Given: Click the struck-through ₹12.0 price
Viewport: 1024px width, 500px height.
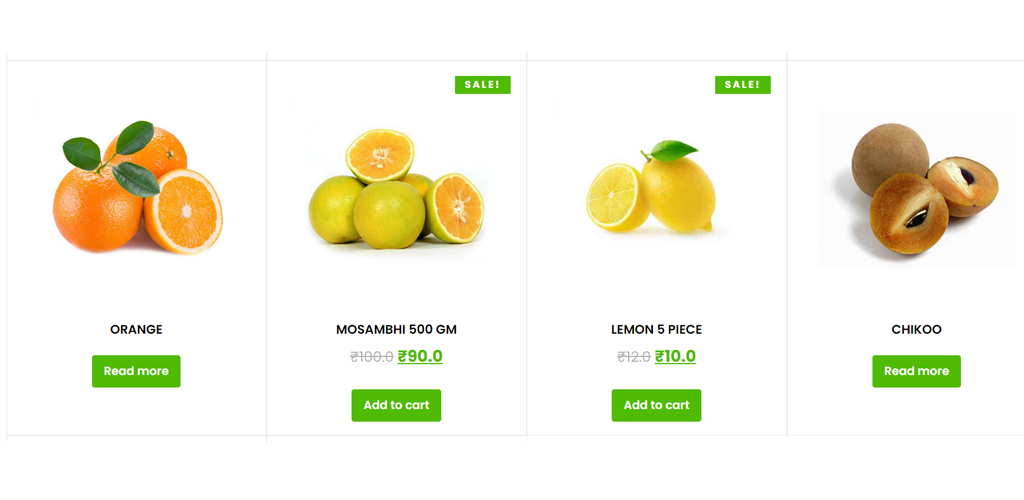Looking at the screenshot, I should click(633, 357).
